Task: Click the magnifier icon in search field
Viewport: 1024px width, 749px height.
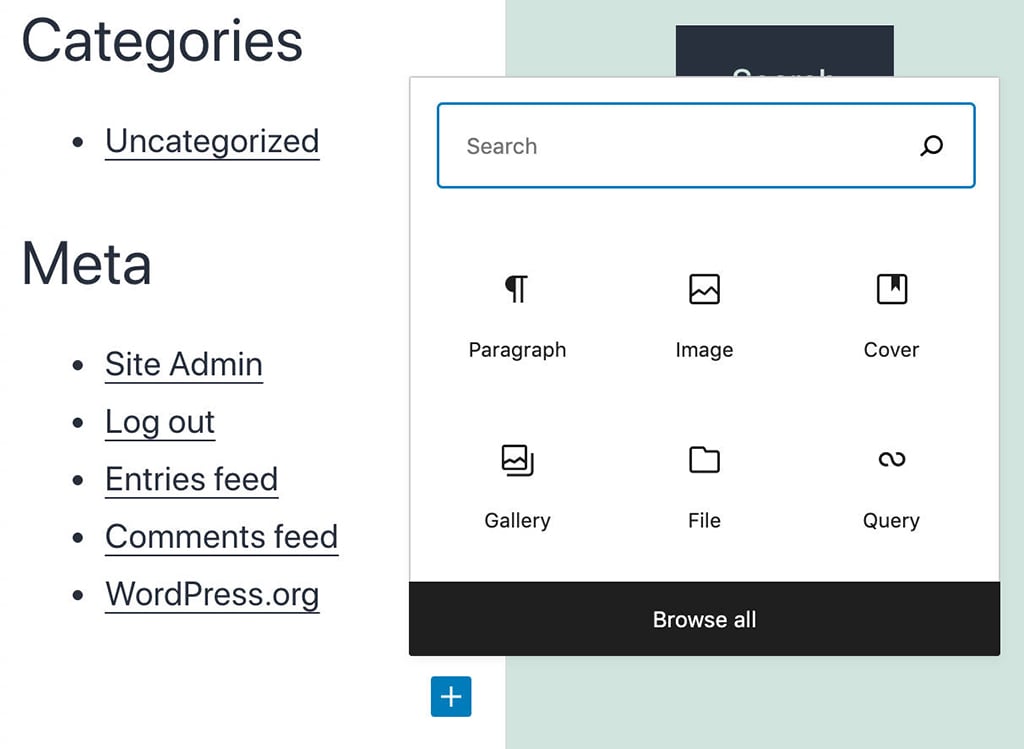Action: click(x=931, y=146)
